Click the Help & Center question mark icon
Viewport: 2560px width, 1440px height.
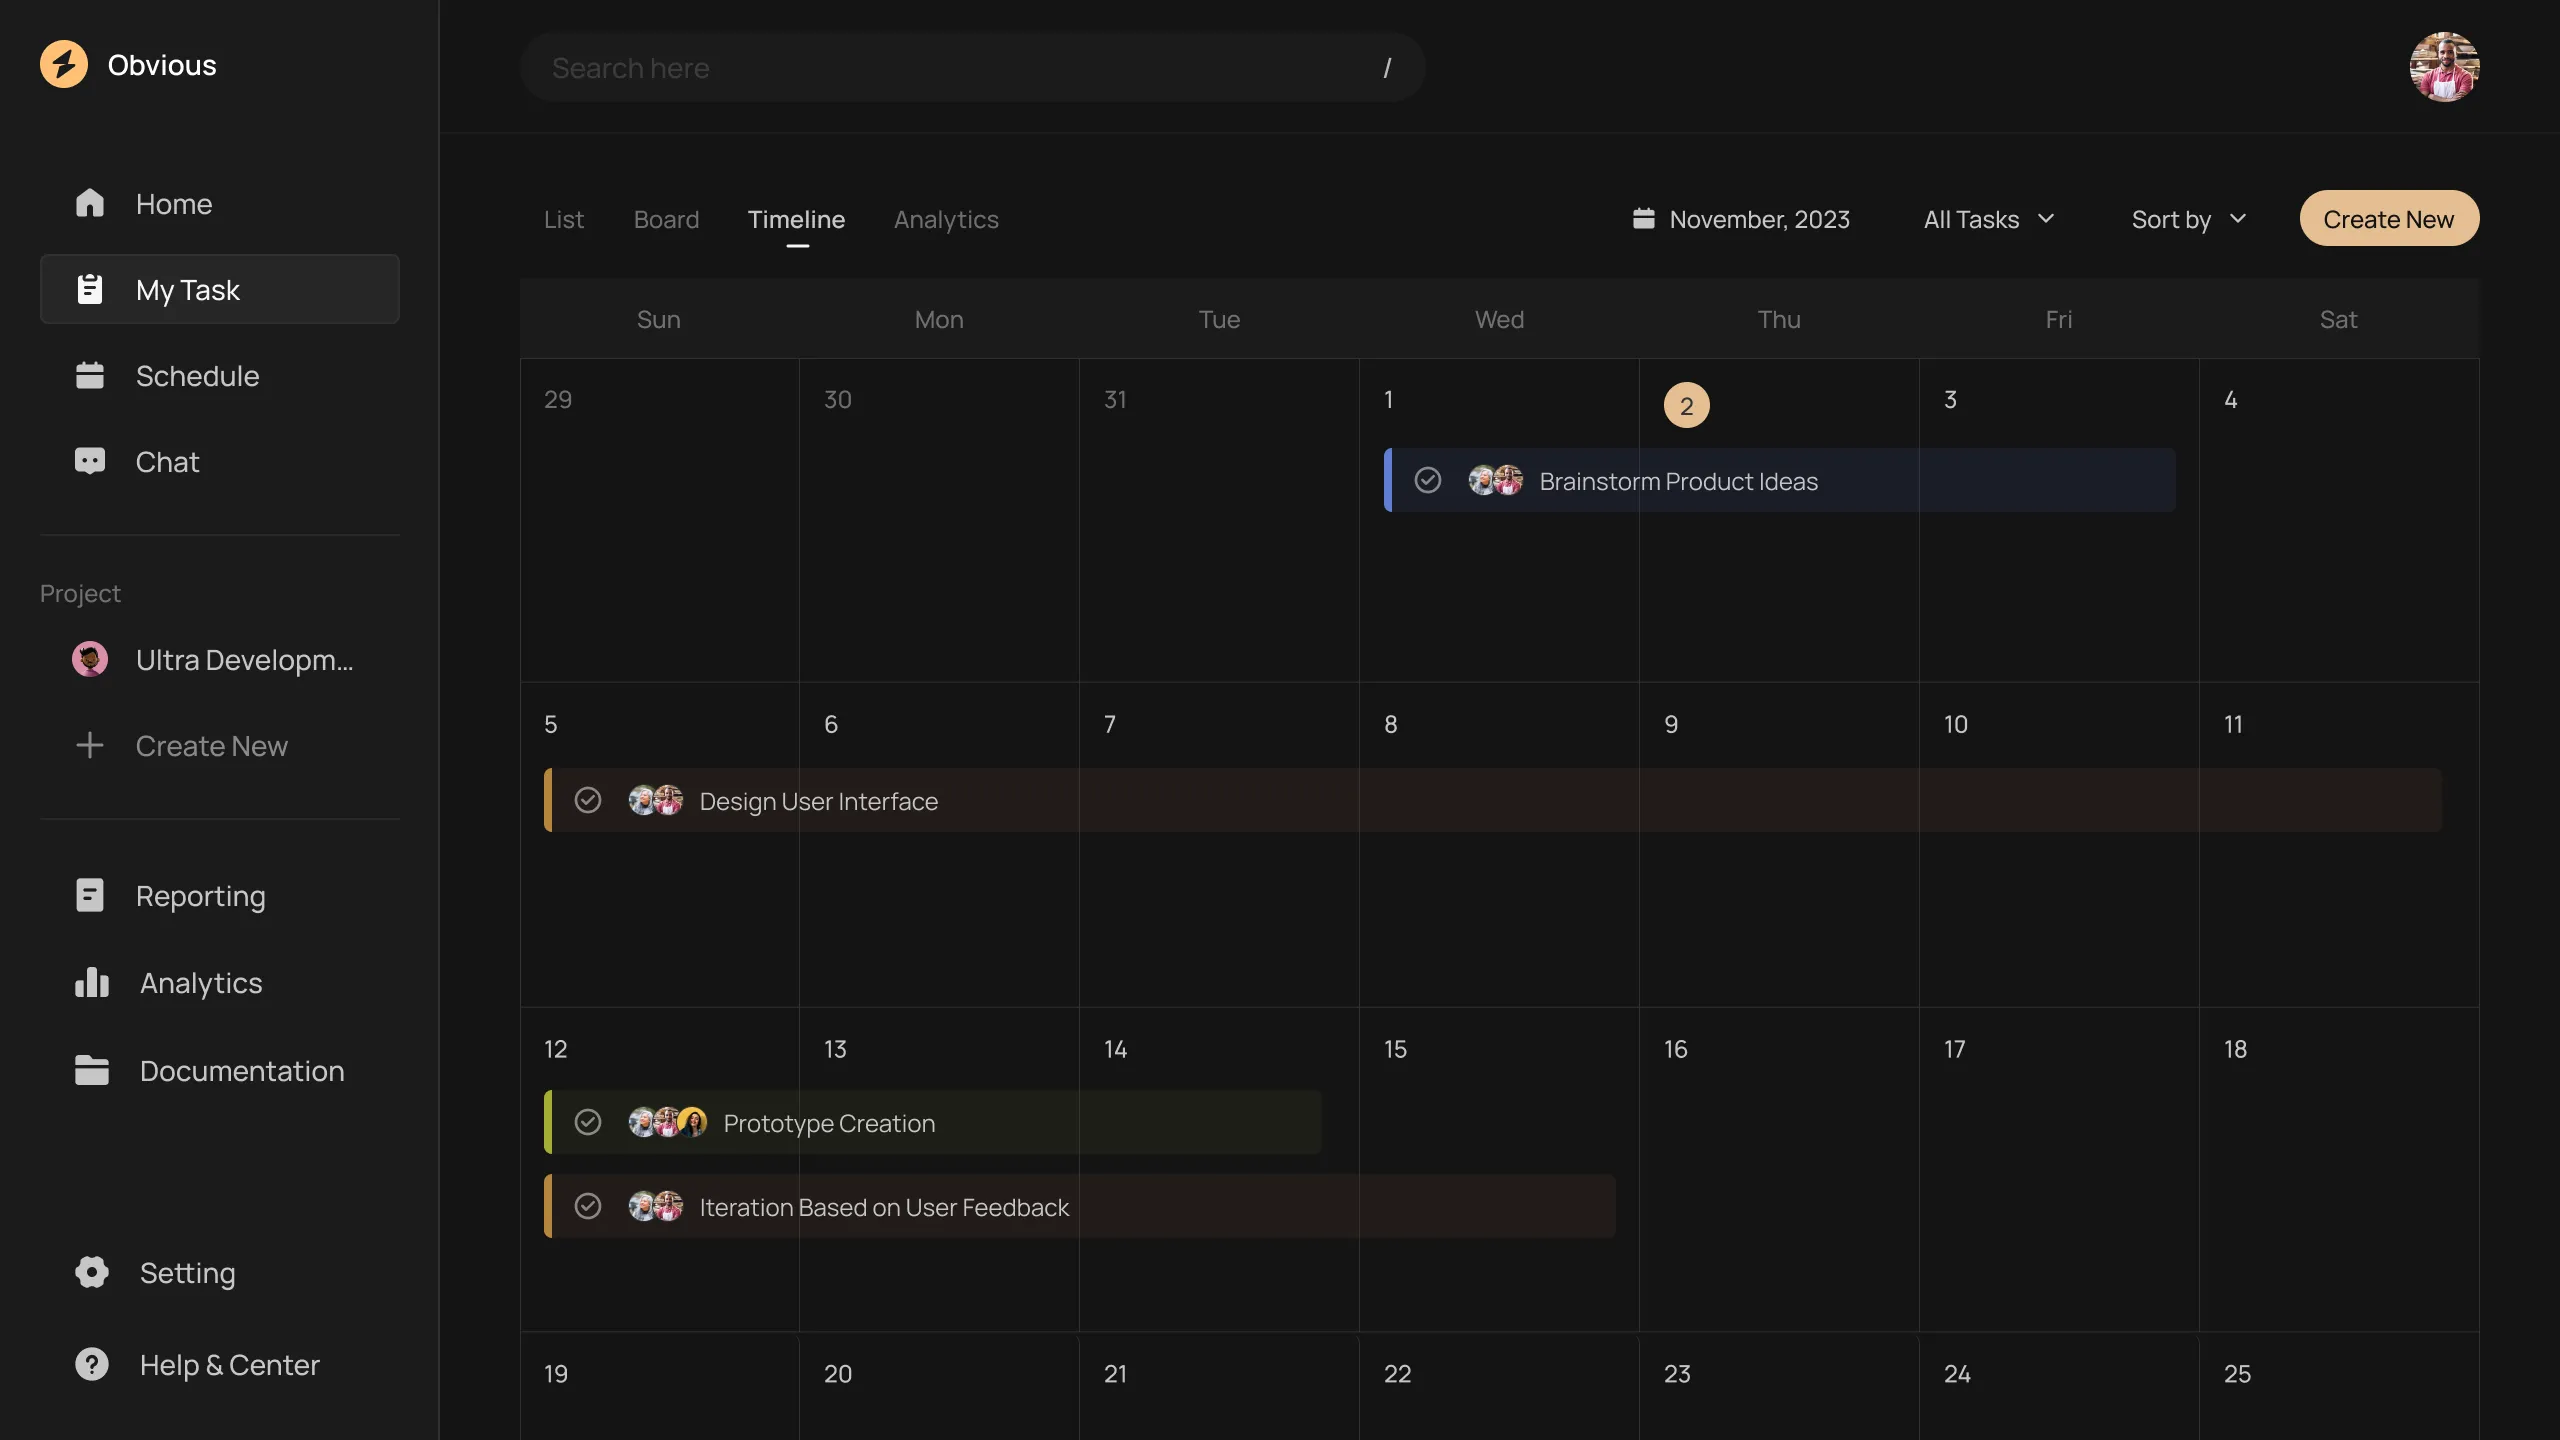point(92,1364)
